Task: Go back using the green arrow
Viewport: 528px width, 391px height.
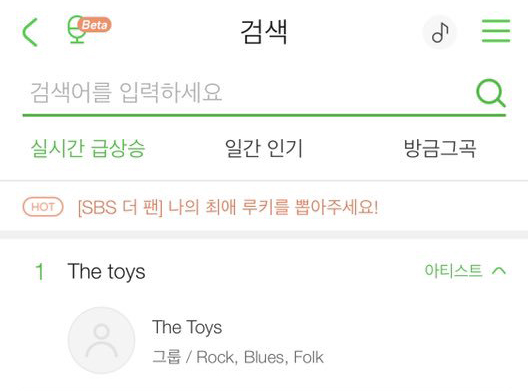Action: pos(30,32)
